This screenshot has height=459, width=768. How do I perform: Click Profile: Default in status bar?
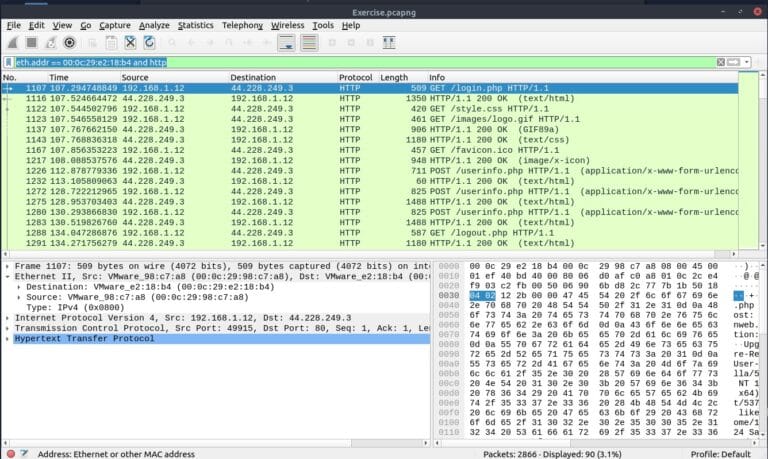point(720,454)
